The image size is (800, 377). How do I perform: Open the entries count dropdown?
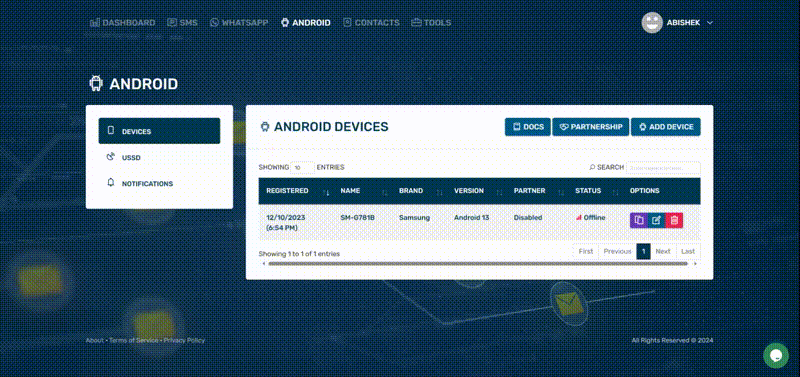pos(302,167)
